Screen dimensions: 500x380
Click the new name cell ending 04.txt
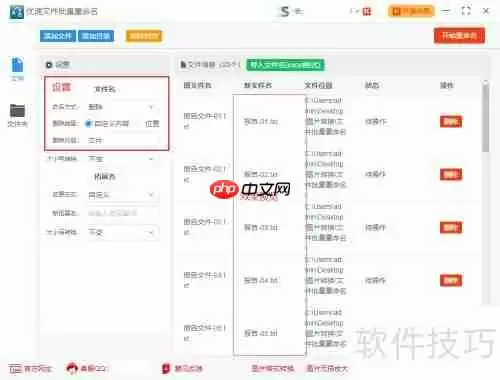point(261,280)
